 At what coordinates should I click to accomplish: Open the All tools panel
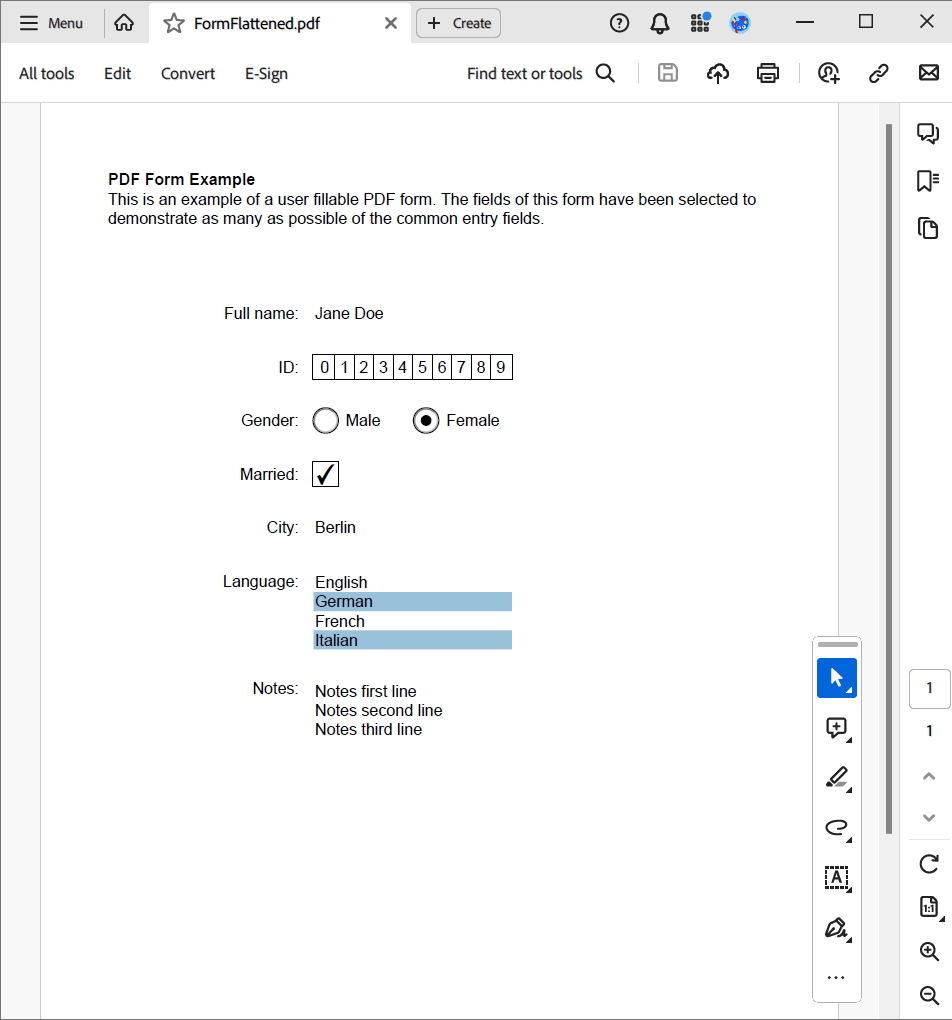point(47,73)
